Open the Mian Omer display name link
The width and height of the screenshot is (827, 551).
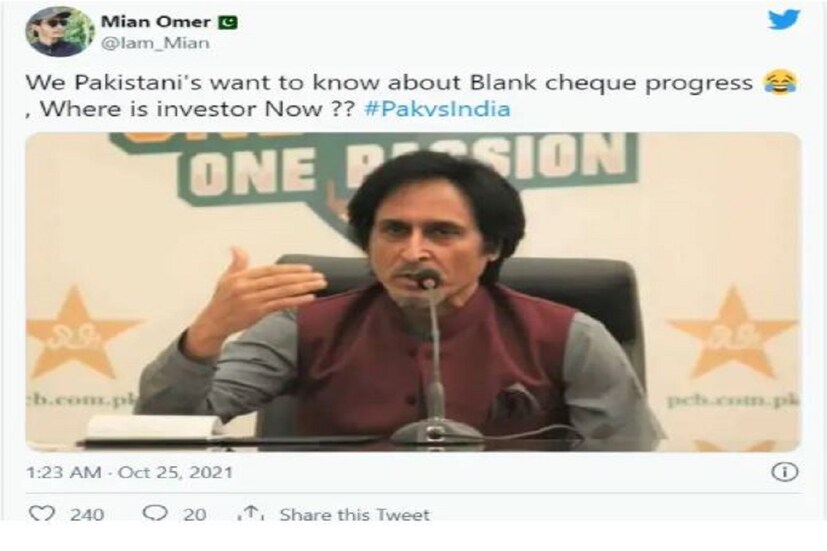(x=156, y=22)
